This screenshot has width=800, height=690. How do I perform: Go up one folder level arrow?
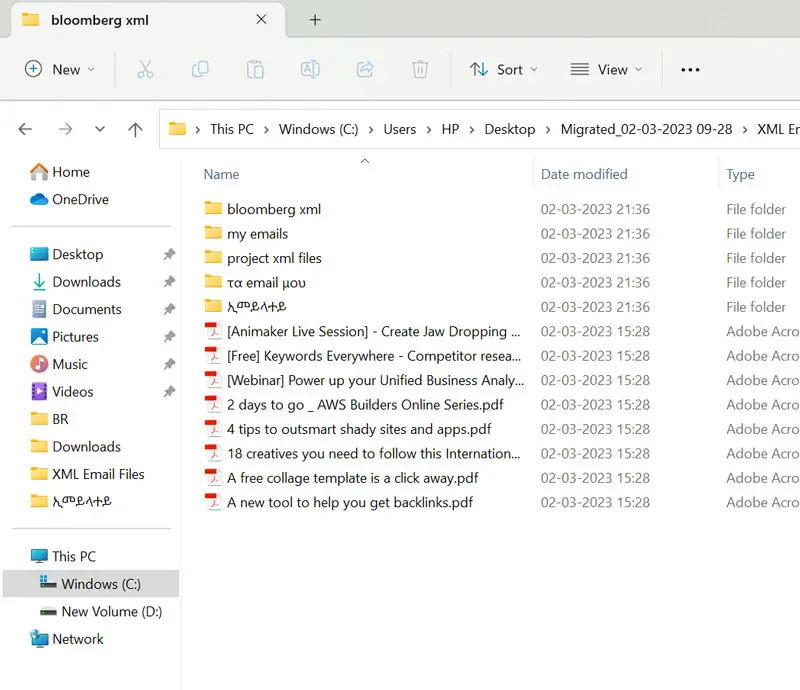(x=136, y=129)
